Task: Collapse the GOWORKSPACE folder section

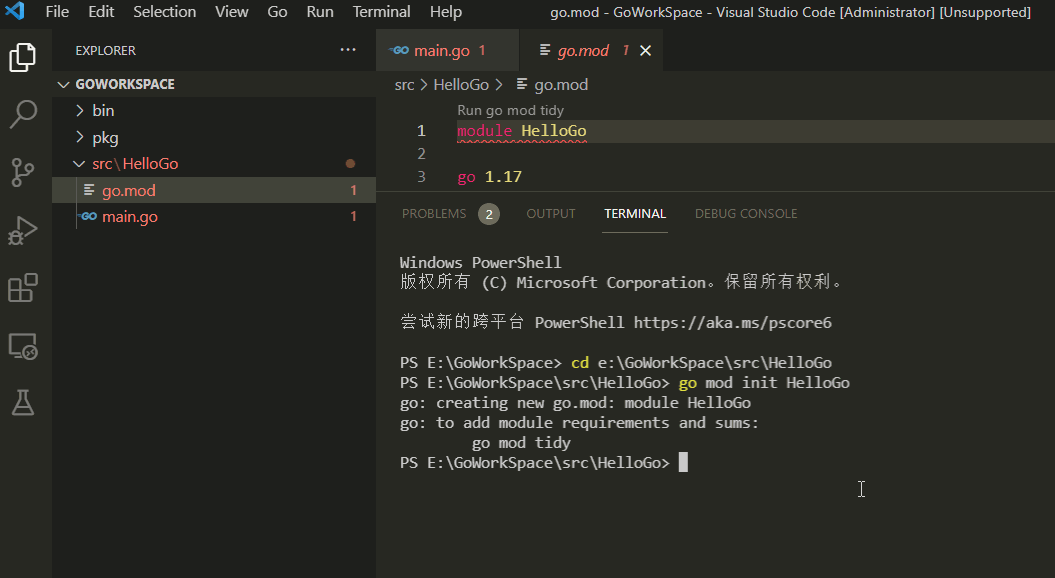Action: pyautogui.click(x=63, y=84)
